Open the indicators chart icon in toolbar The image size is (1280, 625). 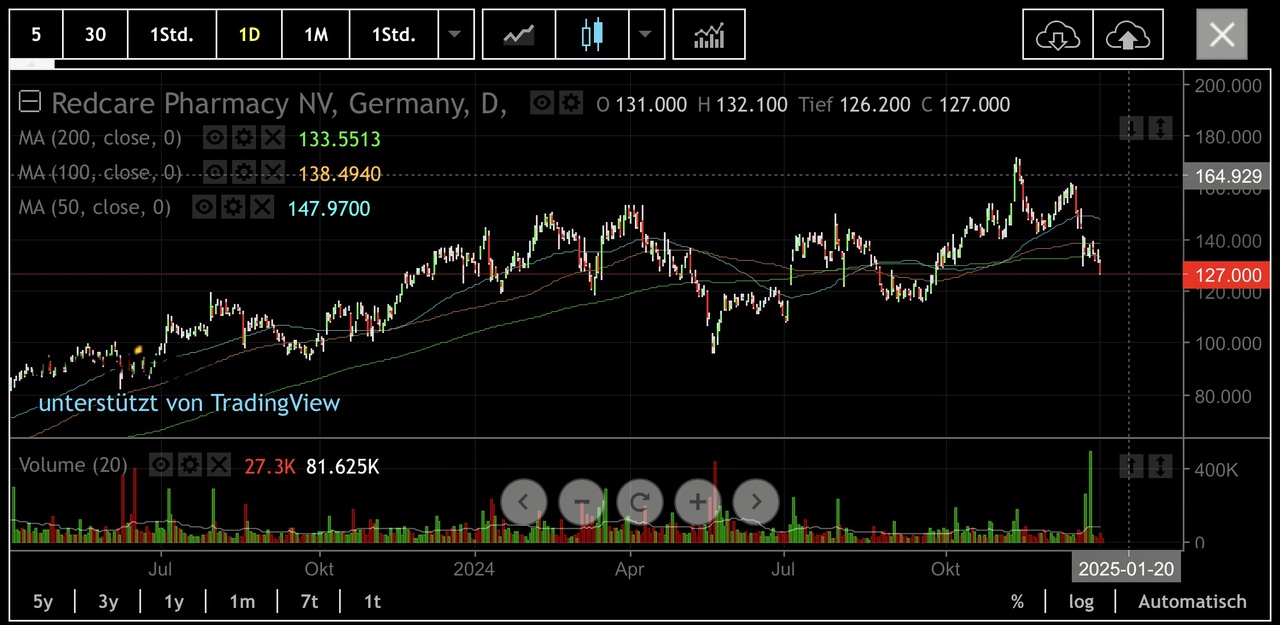pyautogui.click(x=709, y=35)
